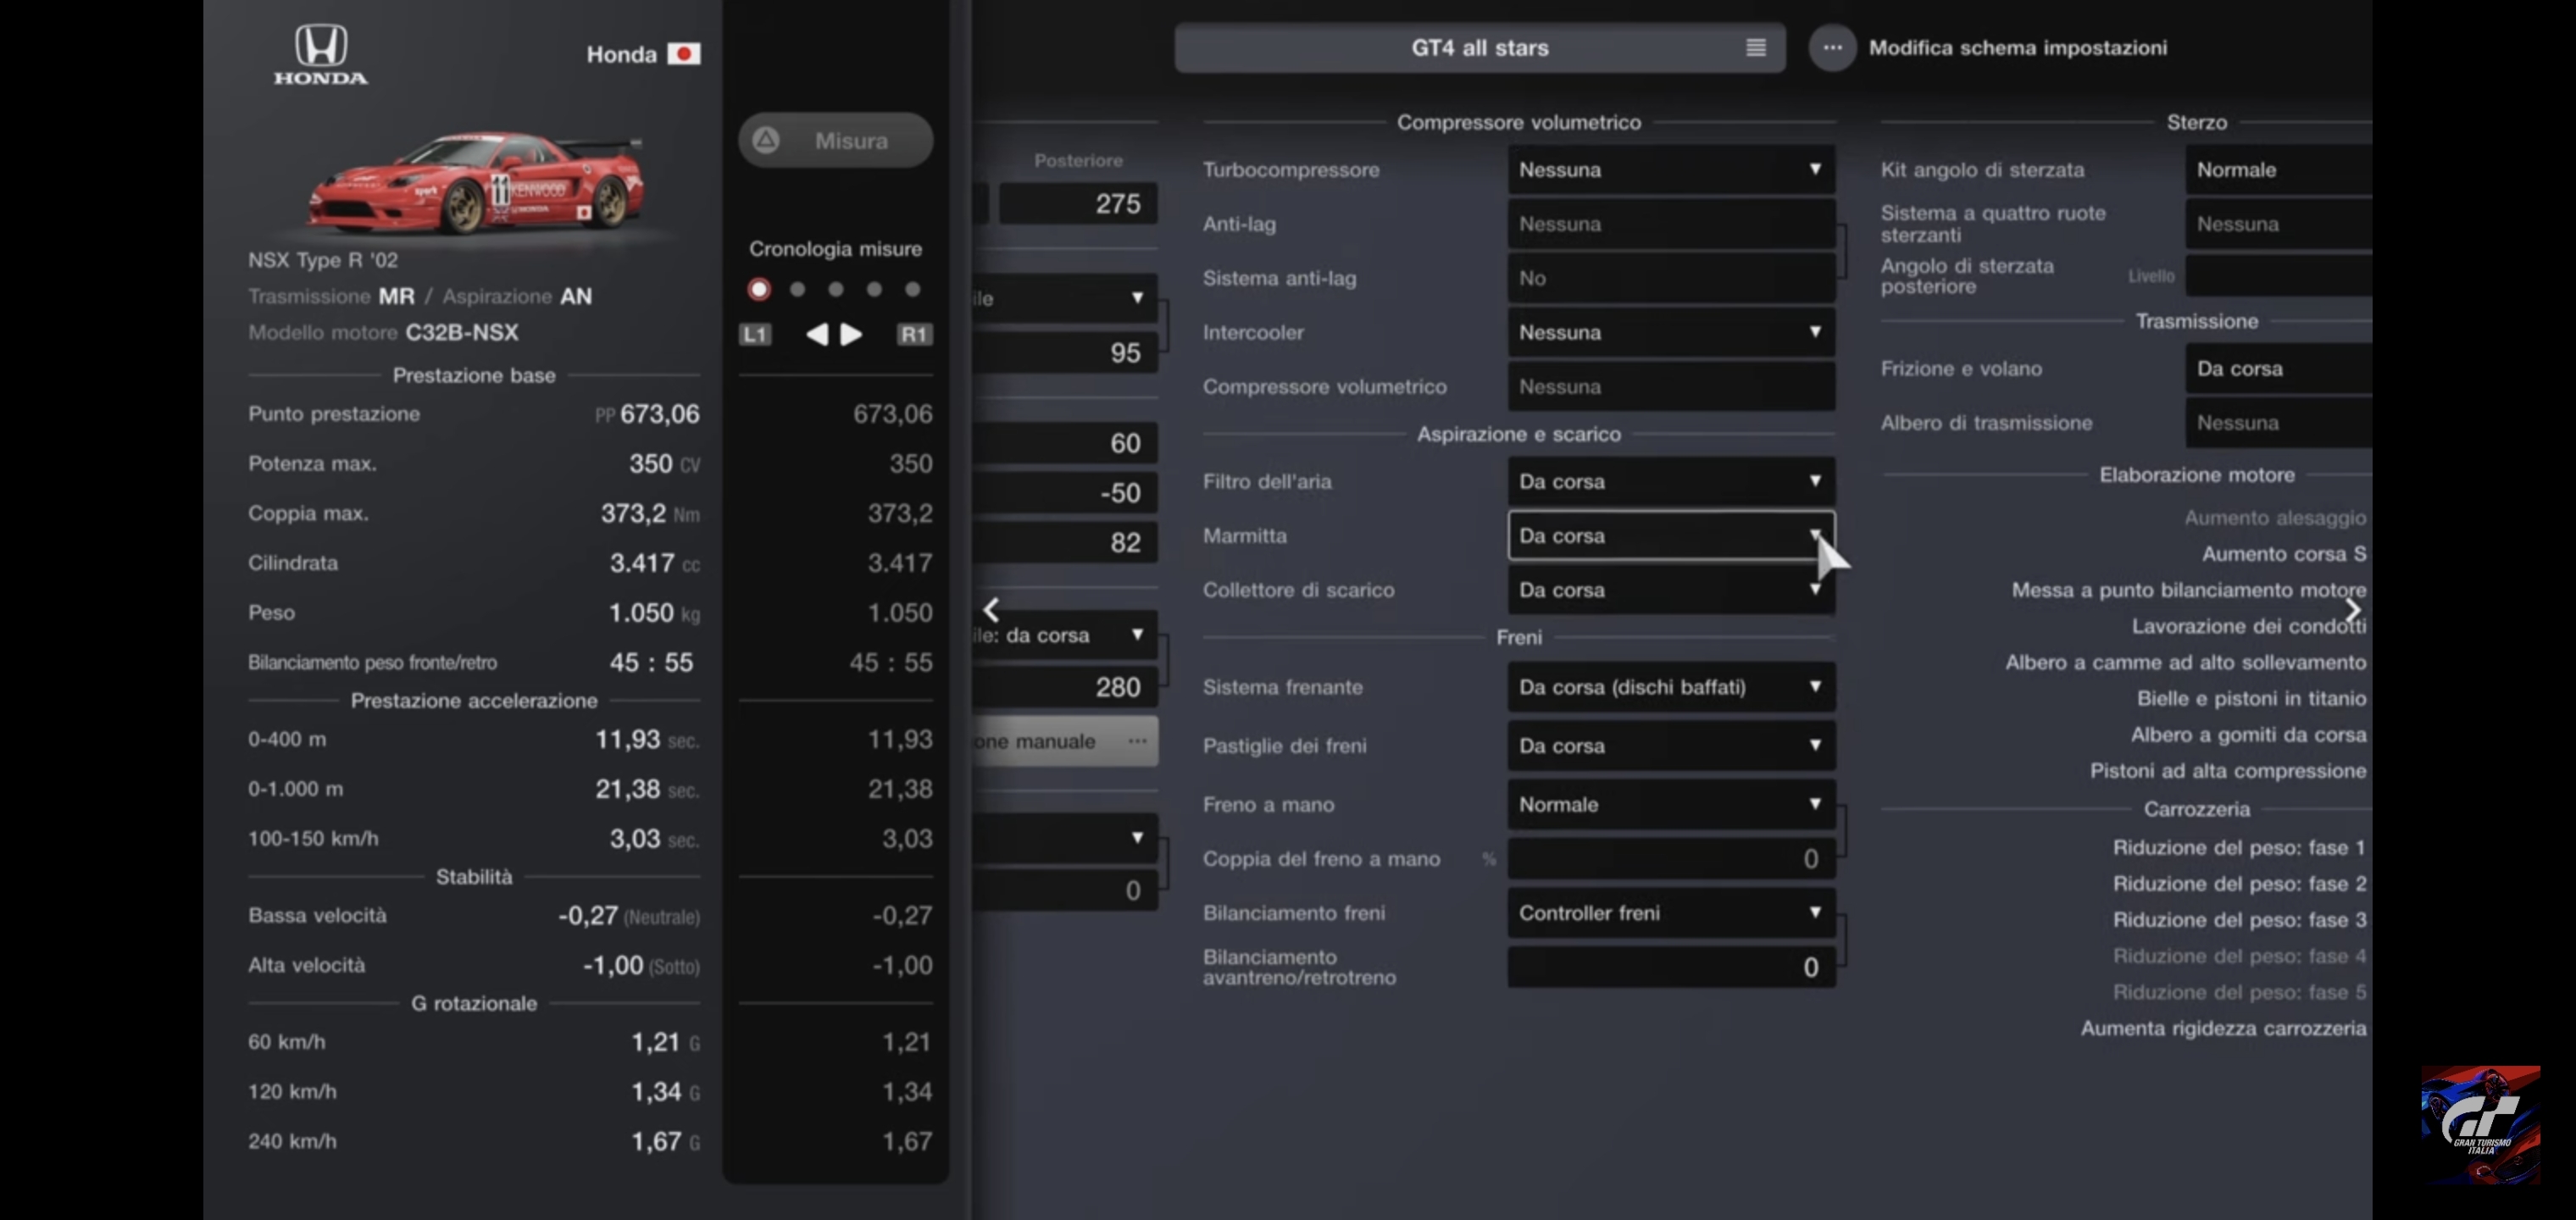
Task: Select the last measurement history dot
Action: coord(912,290)
